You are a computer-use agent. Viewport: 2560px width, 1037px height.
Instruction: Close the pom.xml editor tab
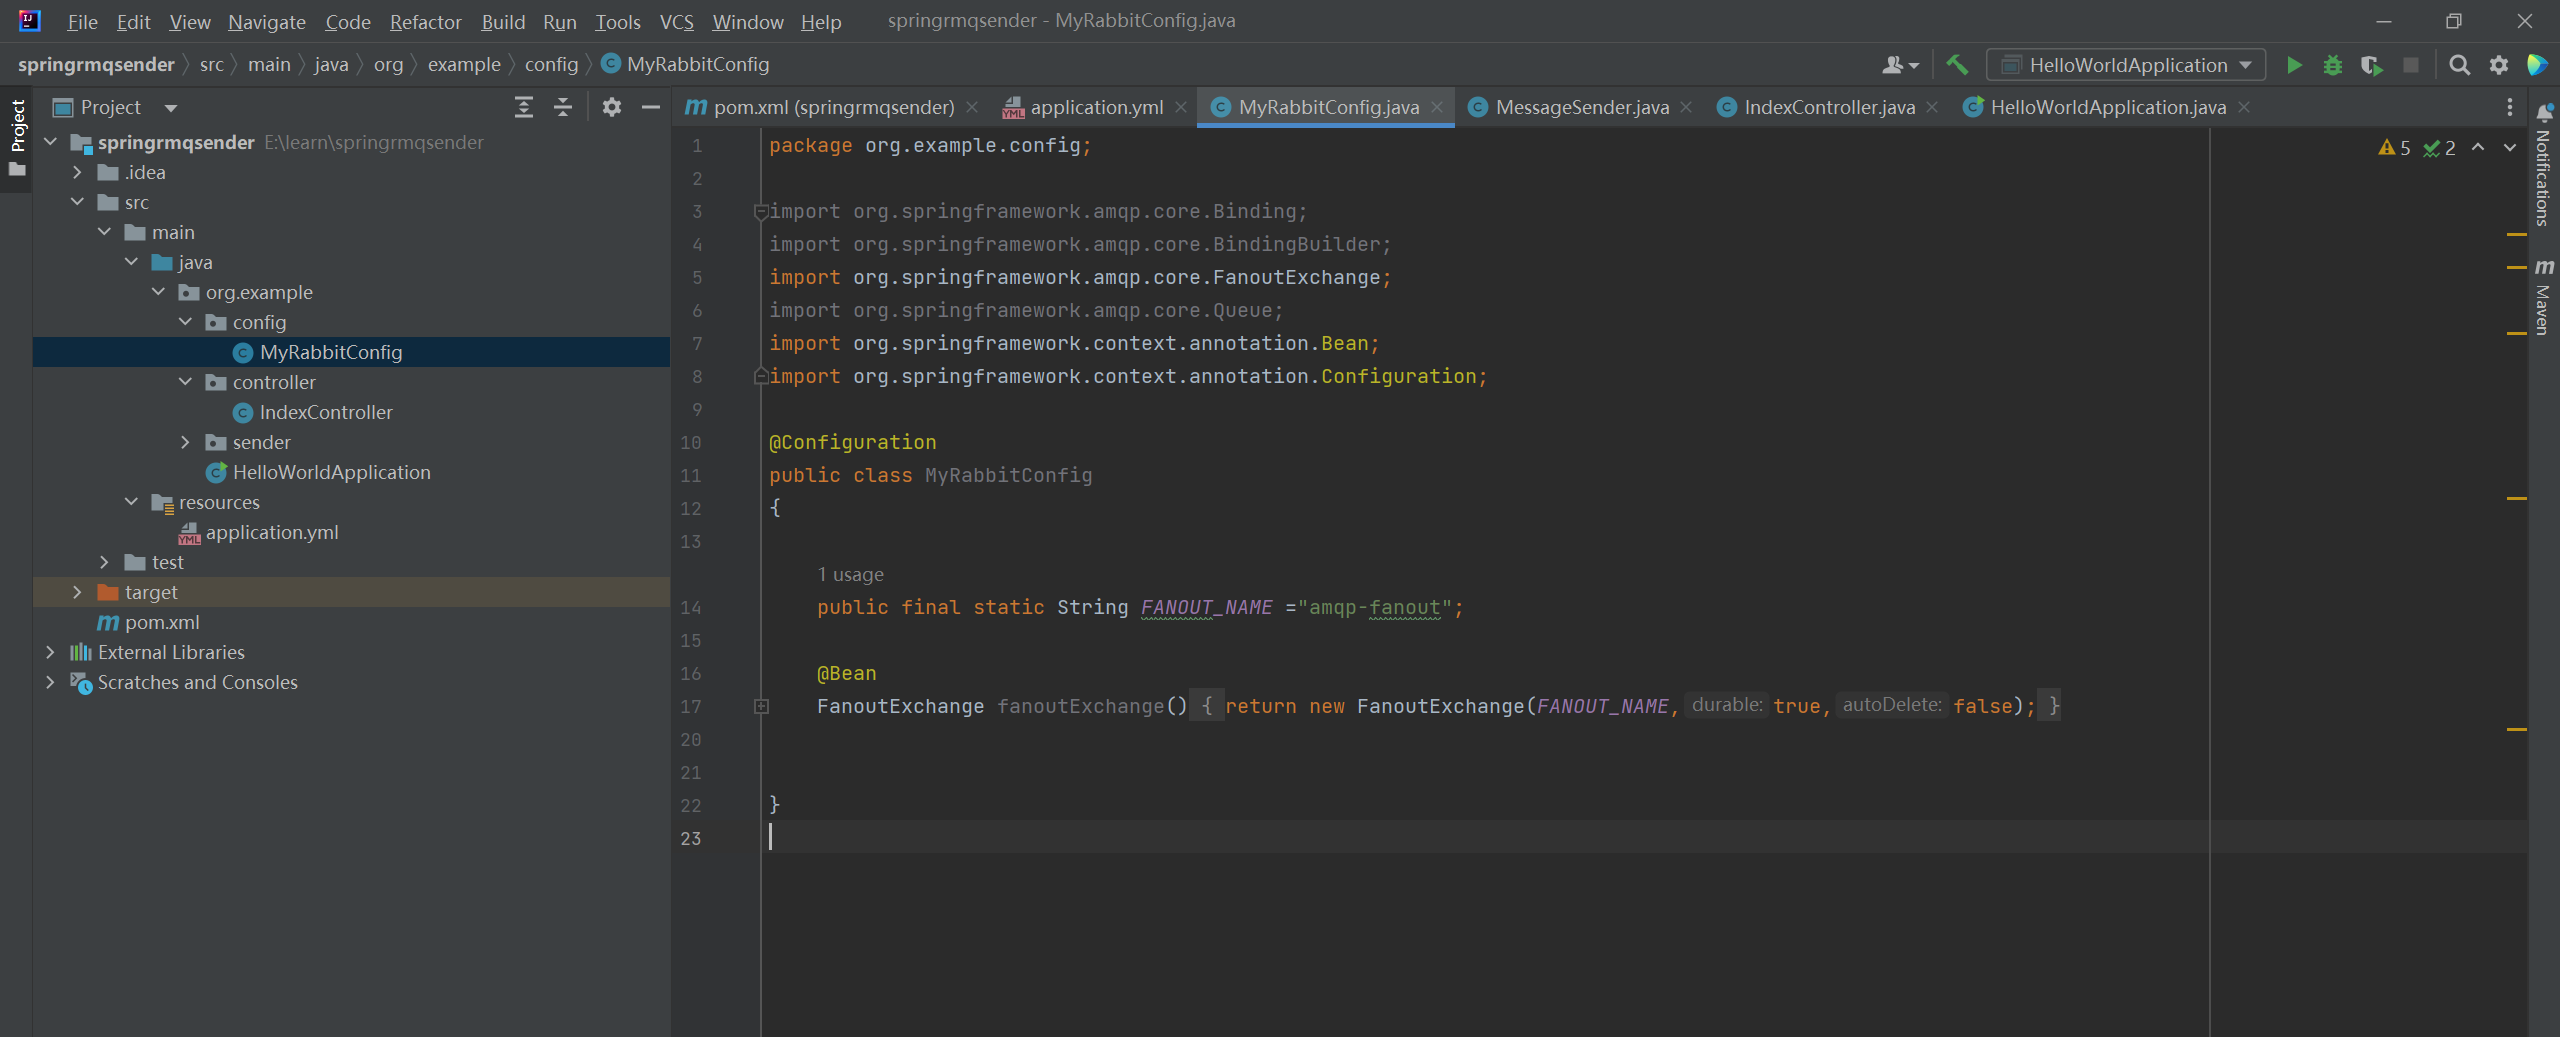click(972, 107)
